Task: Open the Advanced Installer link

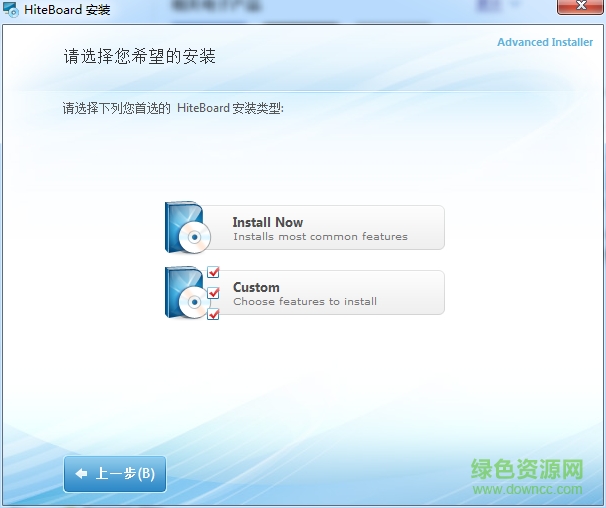Action: pyautogui.click(x=544, y=42)
